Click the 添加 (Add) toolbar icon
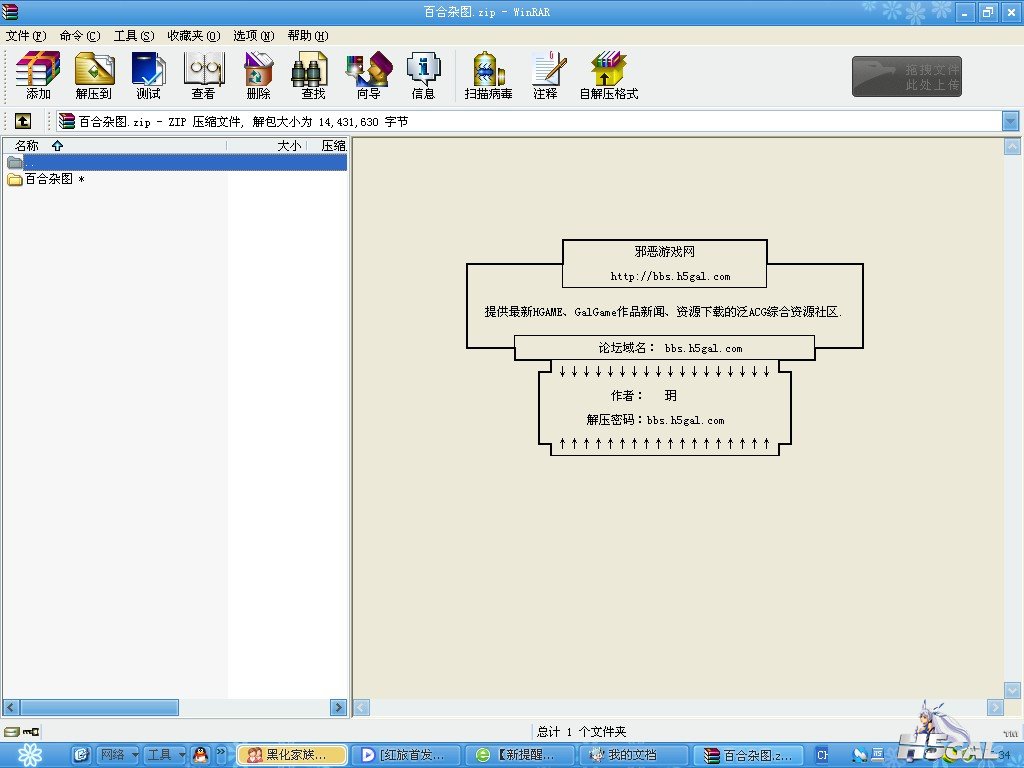 (38, 76)
